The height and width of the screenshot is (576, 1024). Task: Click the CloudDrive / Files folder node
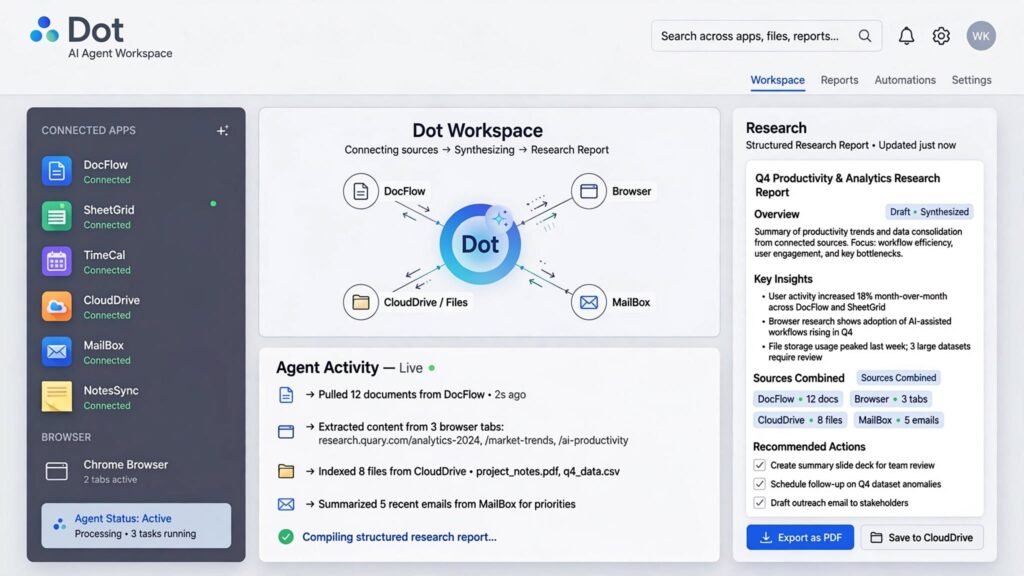pos(360,302)
